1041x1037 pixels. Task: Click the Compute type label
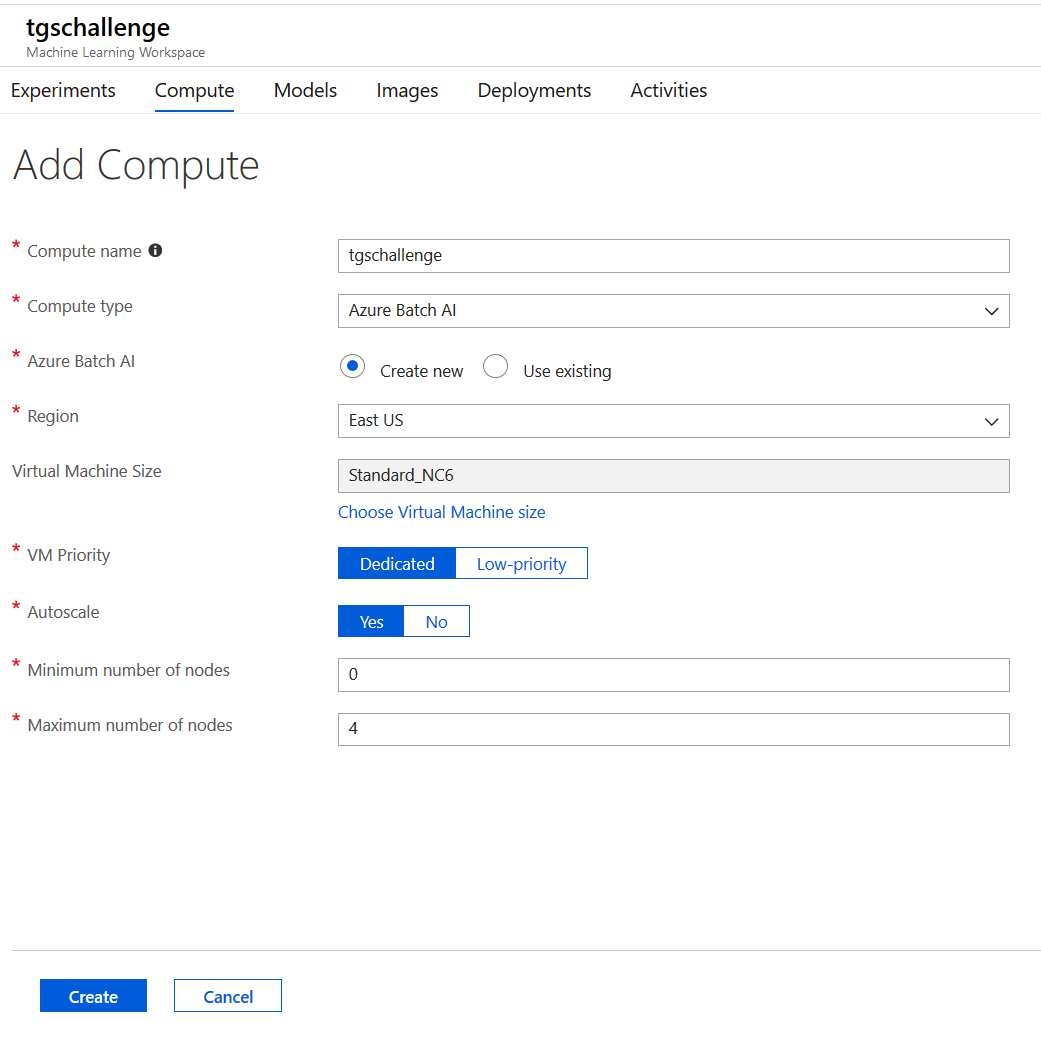(80, 306)
